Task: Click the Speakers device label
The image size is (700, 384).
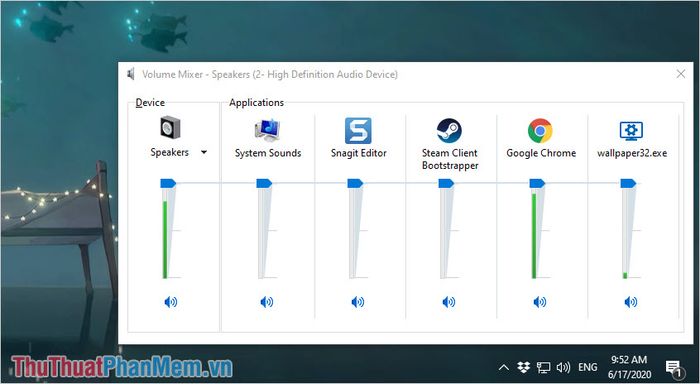Action: [x=170, y=152]
